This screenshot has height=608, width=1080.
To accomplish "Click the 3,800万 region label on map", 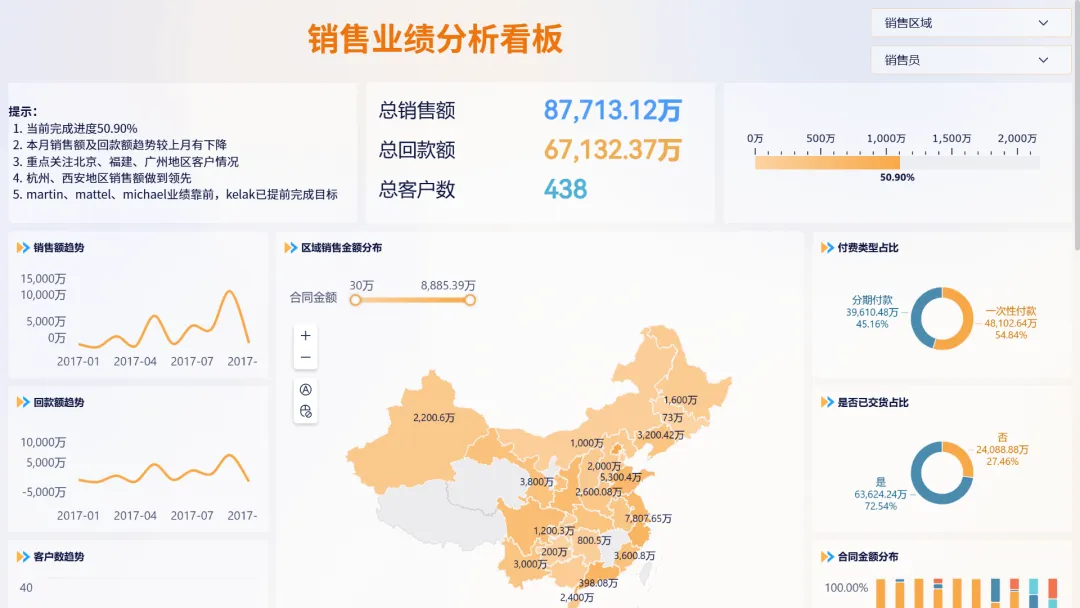I will point(537,482).
